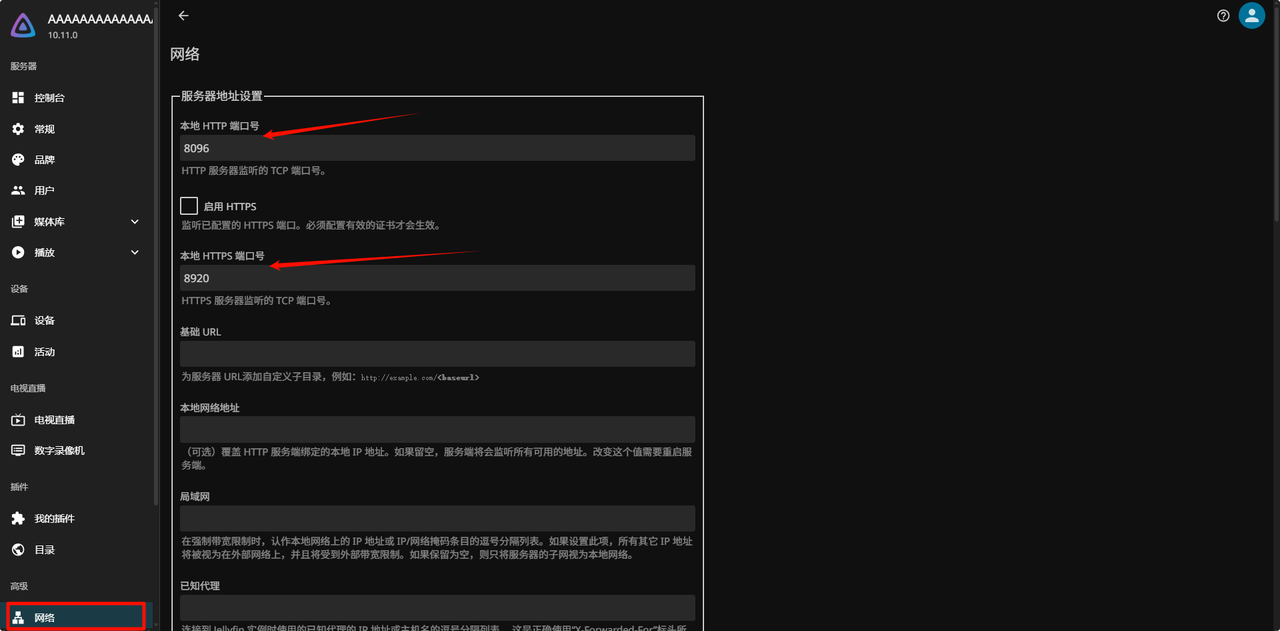Select the 品牌 palette icon
Image resolution: width=1280 pixels, height=631 pixels.
[18, 160]
